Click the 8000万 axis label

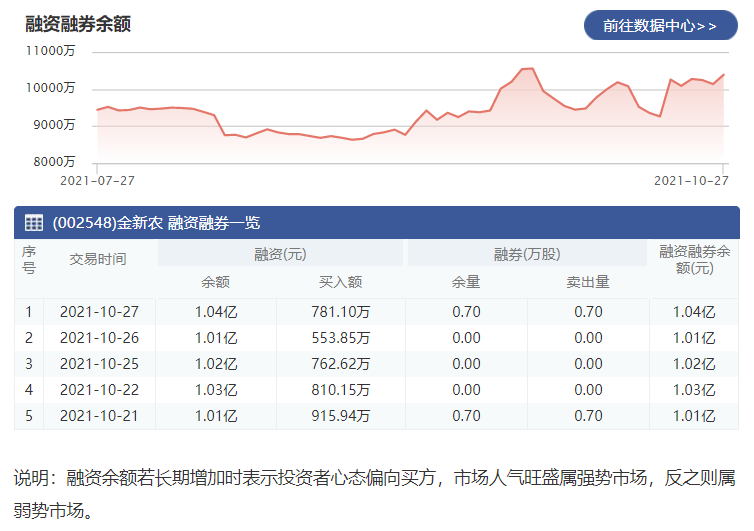click(54, 162)
